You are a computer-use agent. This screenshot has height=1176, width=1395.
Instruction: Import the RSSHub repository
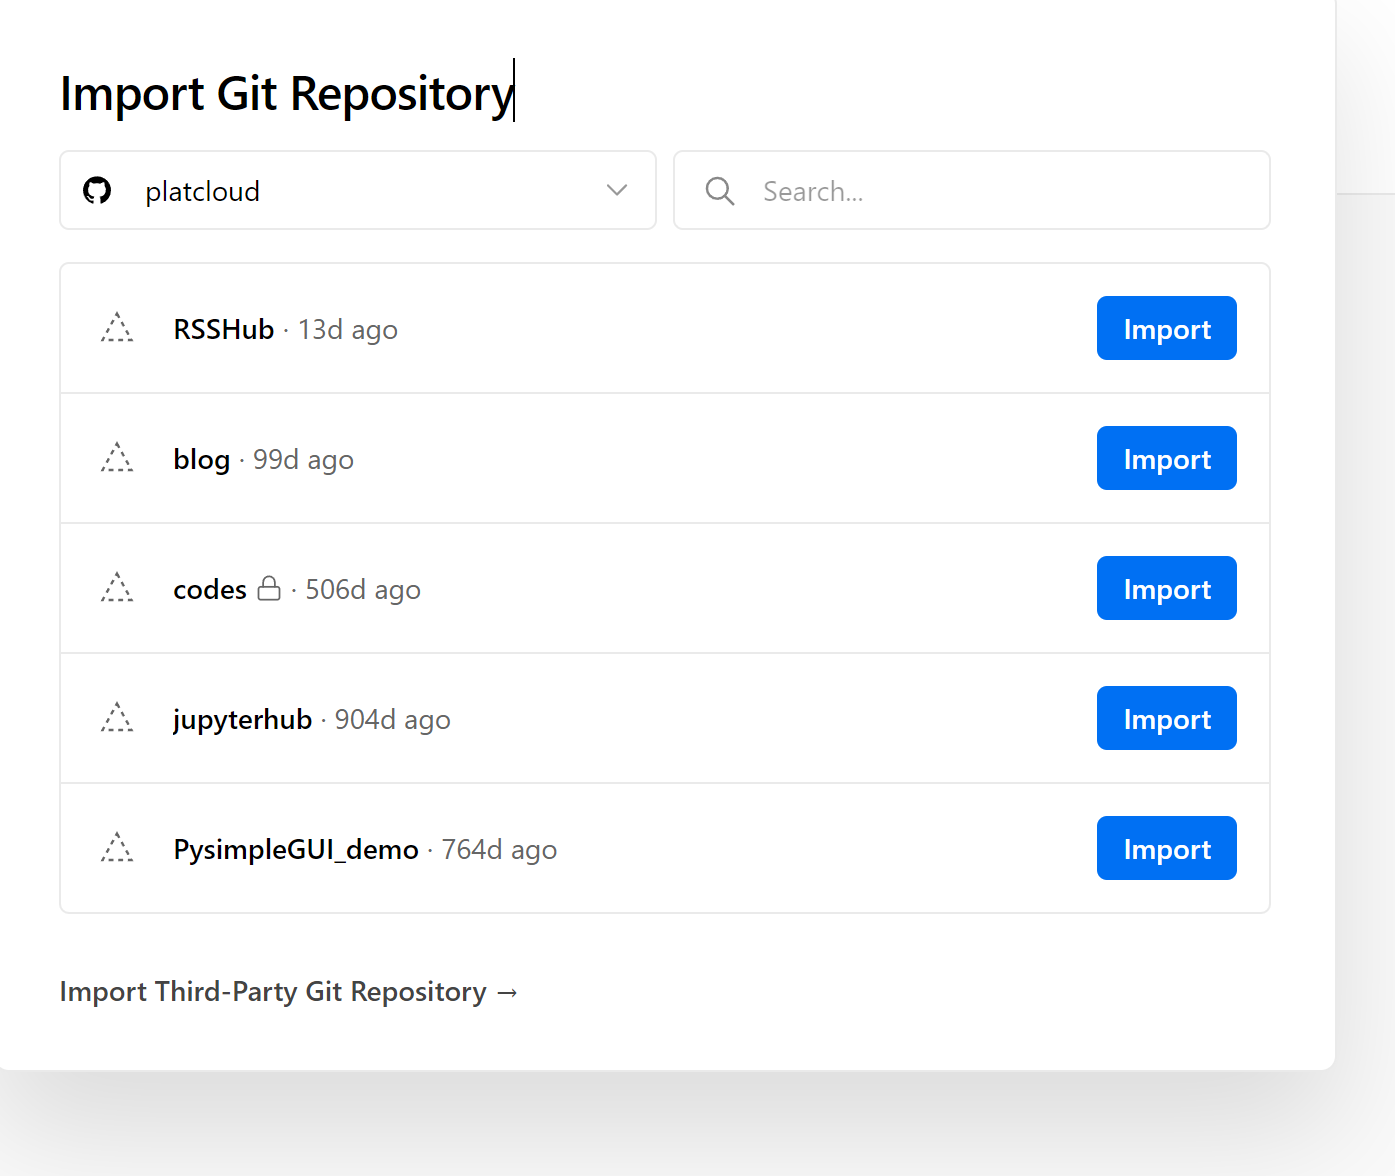tap(1166, 328)
